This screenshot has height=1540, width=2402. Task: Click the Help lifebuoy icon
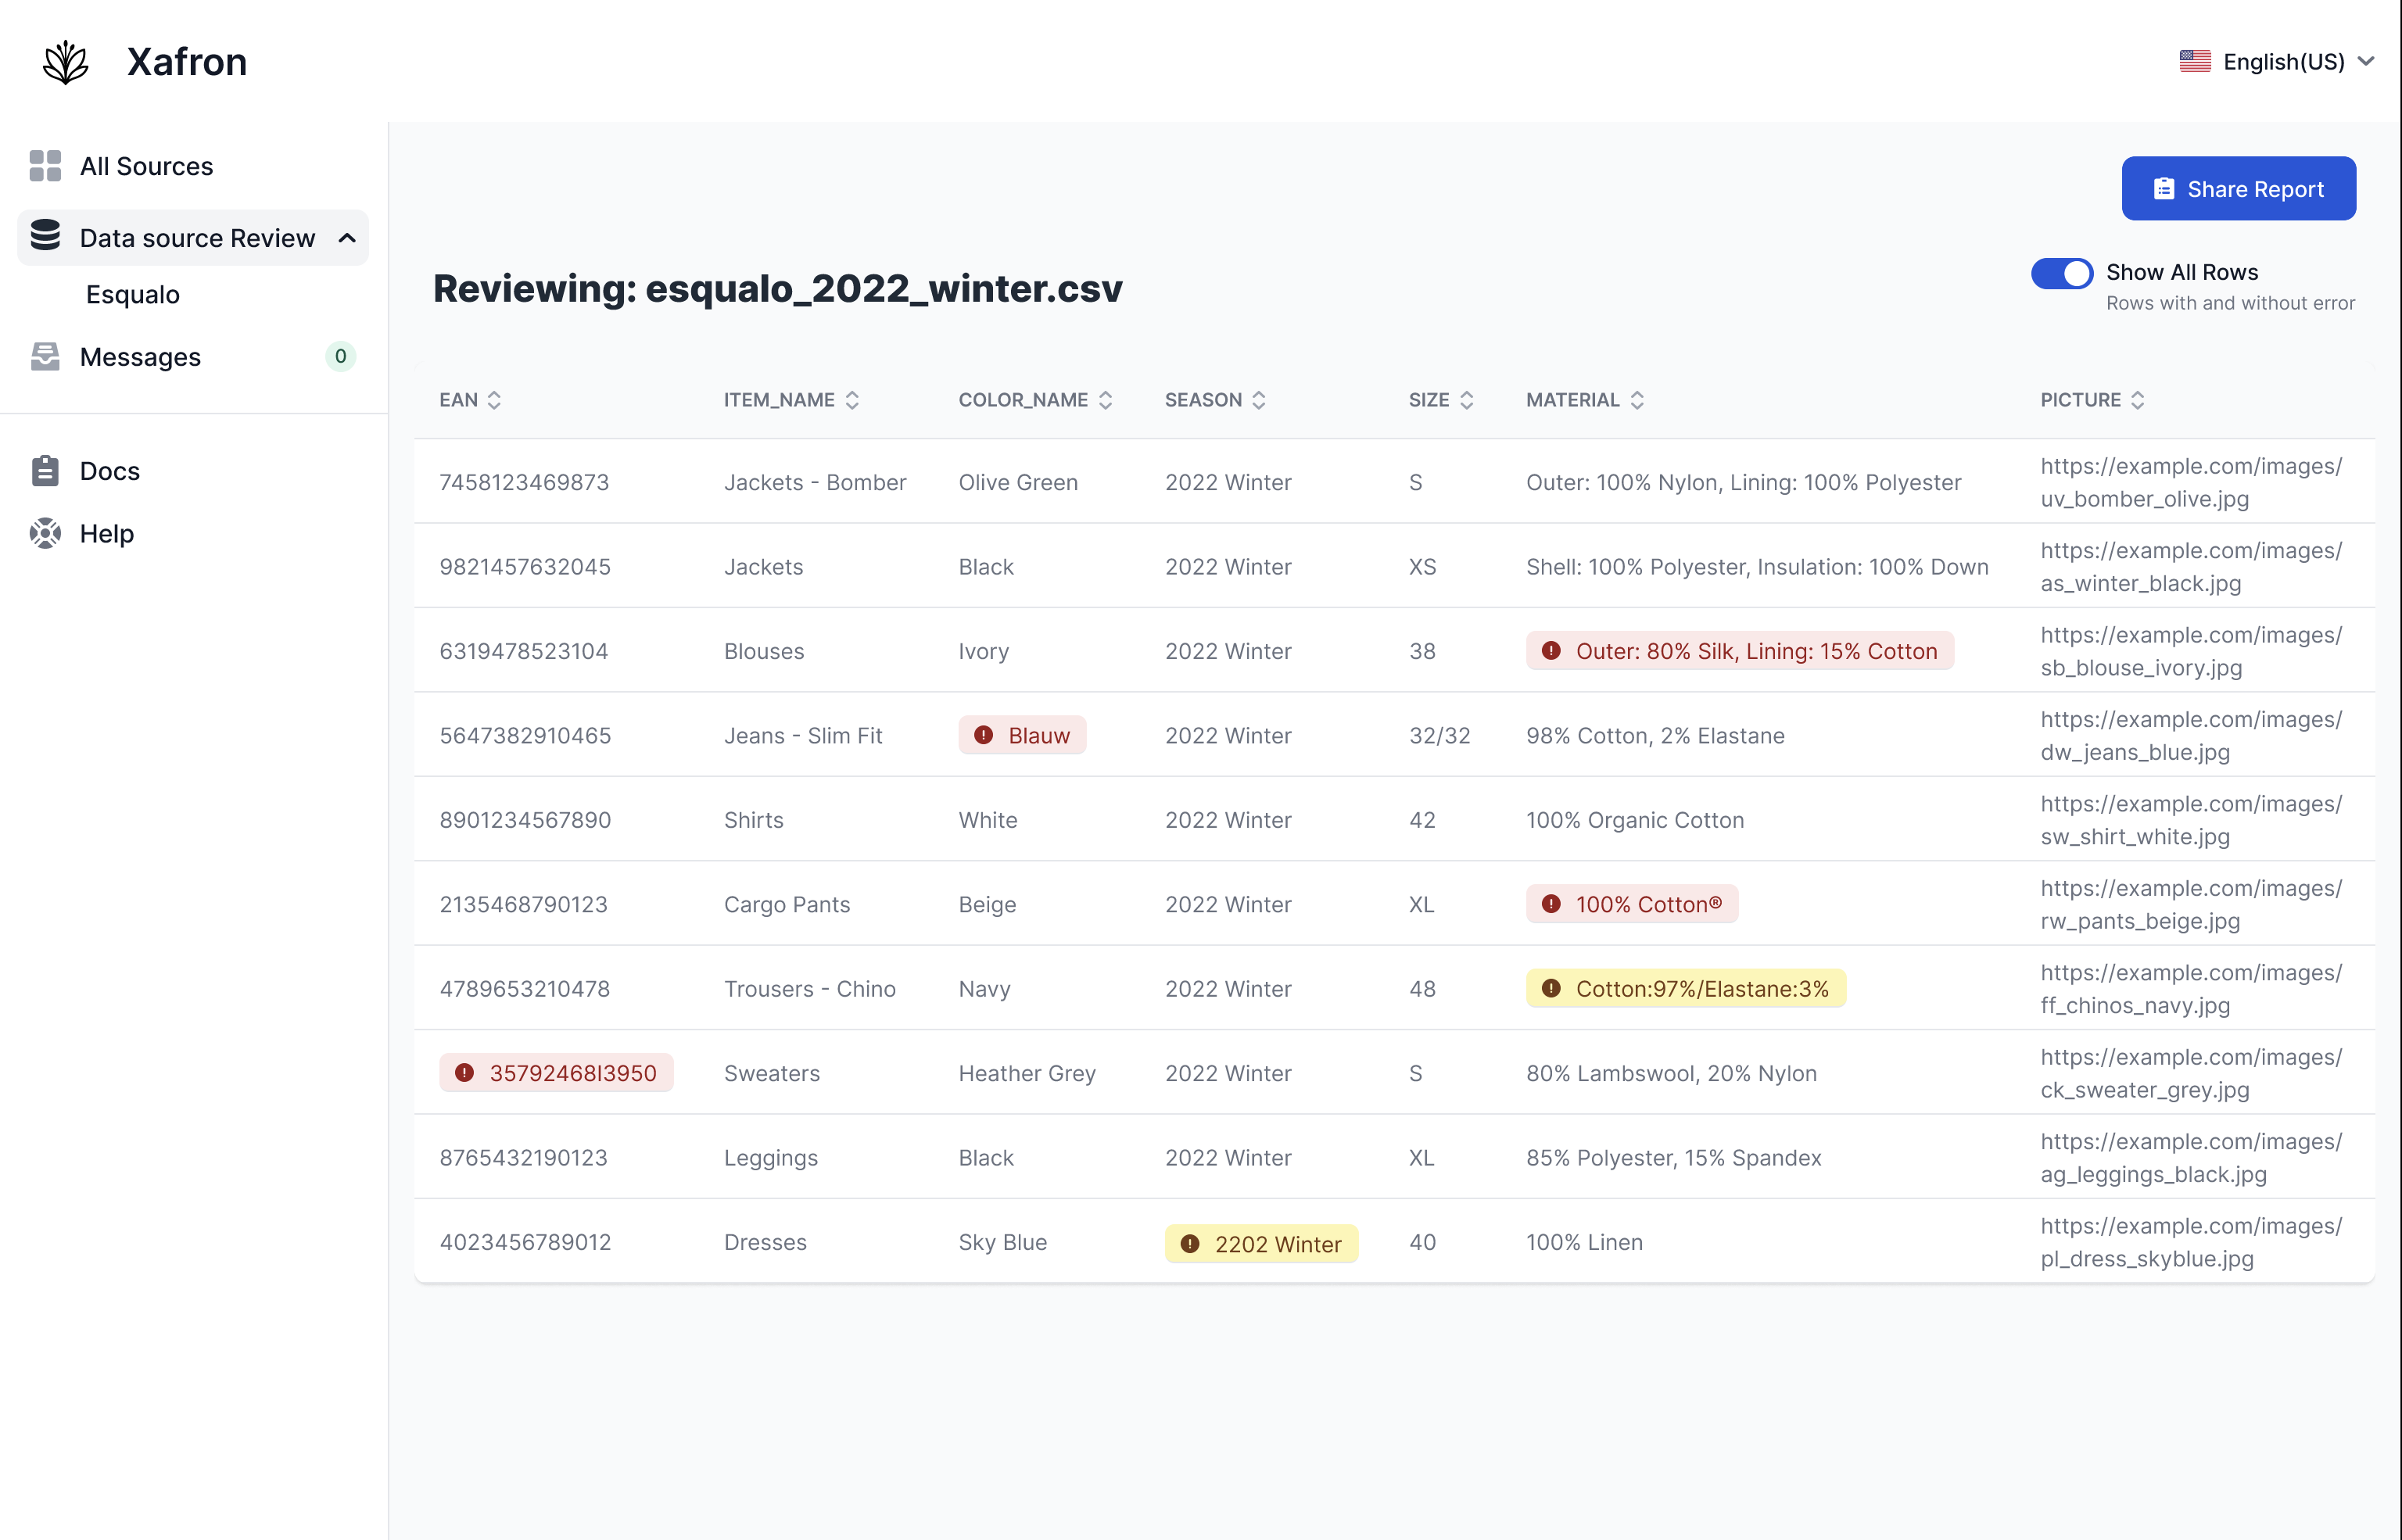coord(45,533)
